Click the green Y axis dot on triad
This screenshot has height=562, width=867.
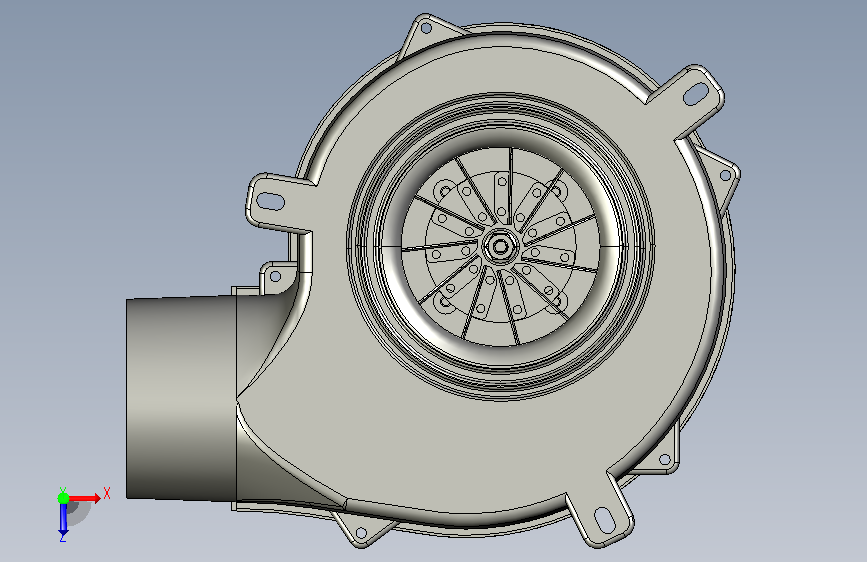click(x=63, y=498)
